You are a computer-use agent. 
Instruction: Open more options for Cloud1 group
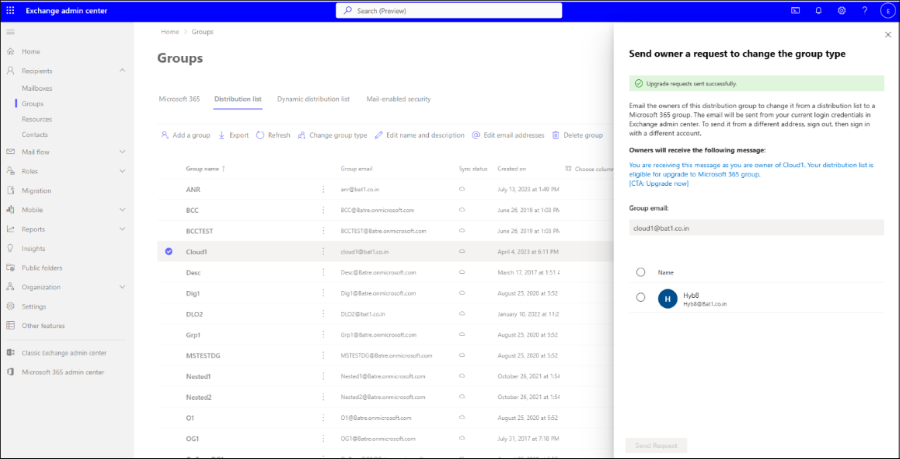[x=323, y=251]
